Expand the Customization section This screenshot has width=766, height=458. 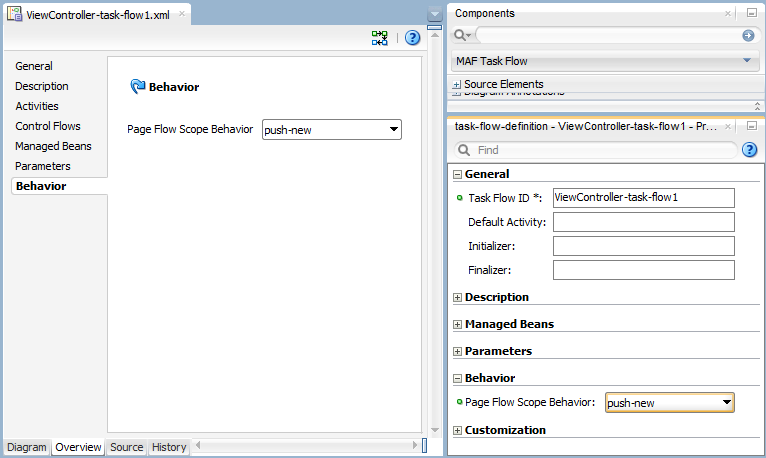point(457,431)
